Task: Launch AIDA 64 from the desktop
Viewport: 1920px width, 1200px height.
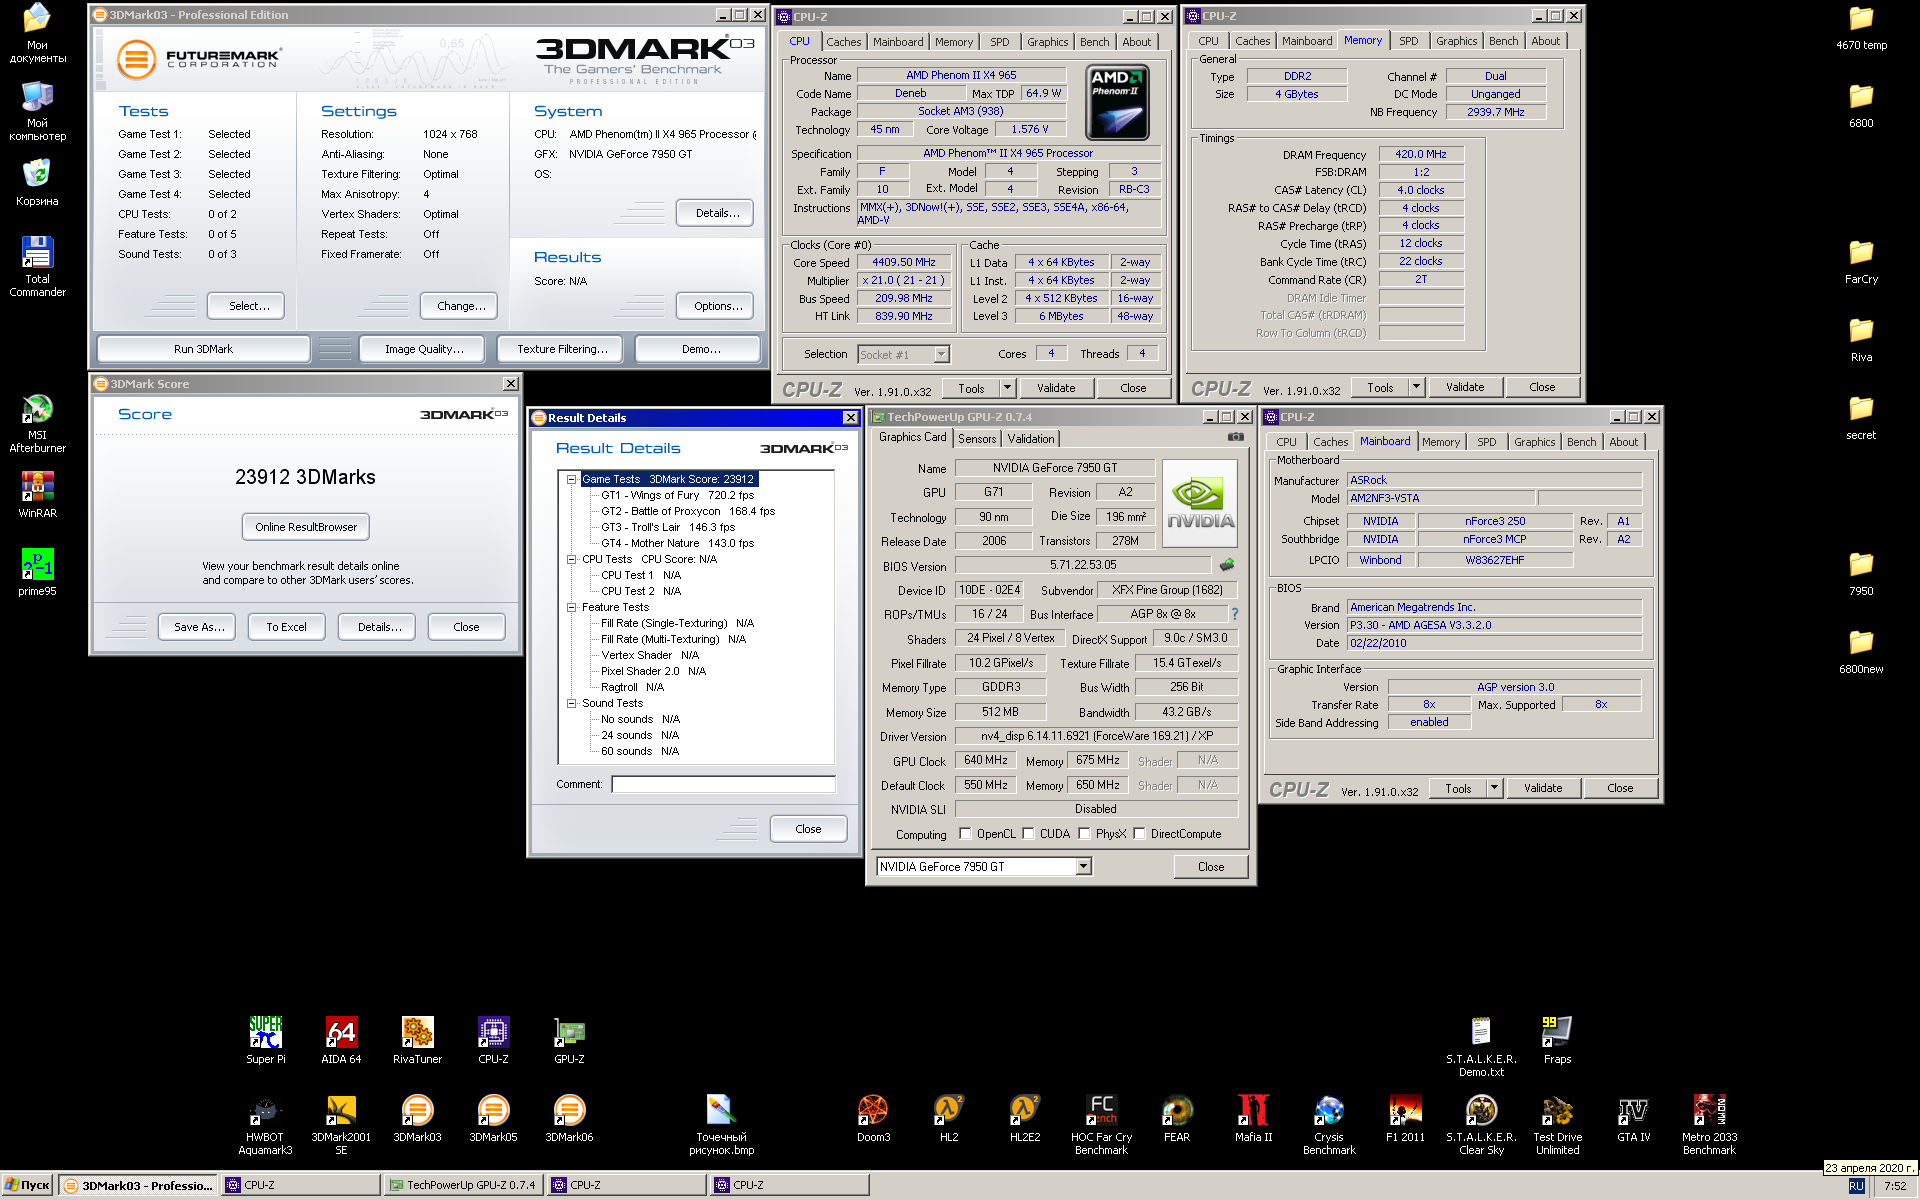Action: pos(341,1040)
